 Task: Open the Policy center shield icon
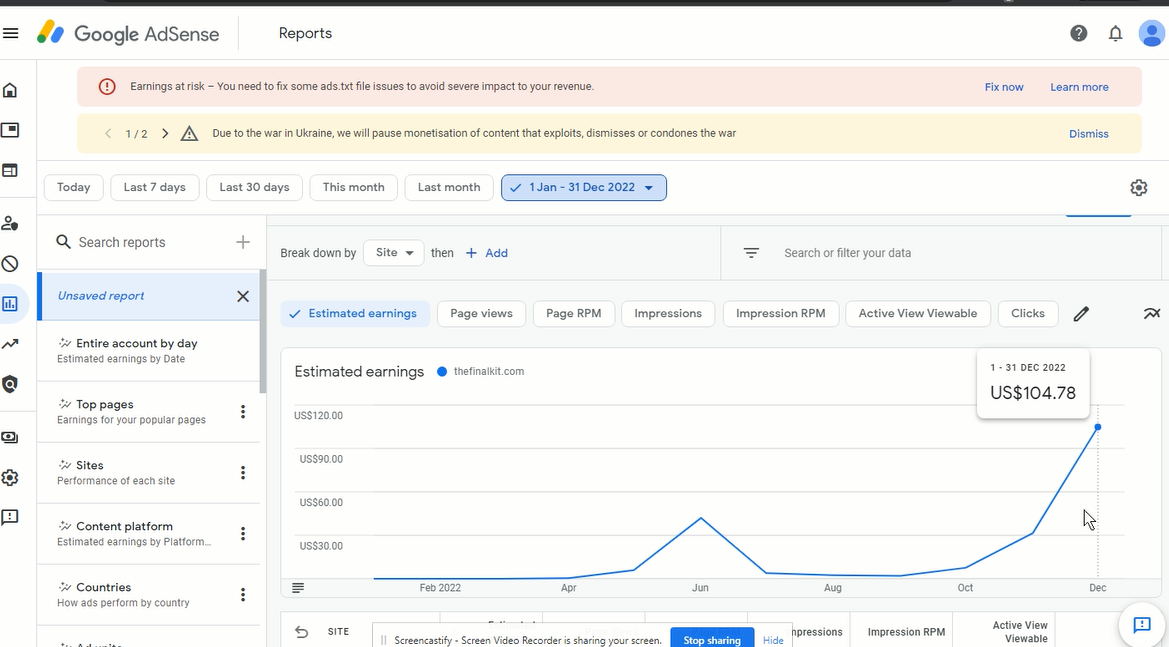pyautogui.click(x=10, y=385)
